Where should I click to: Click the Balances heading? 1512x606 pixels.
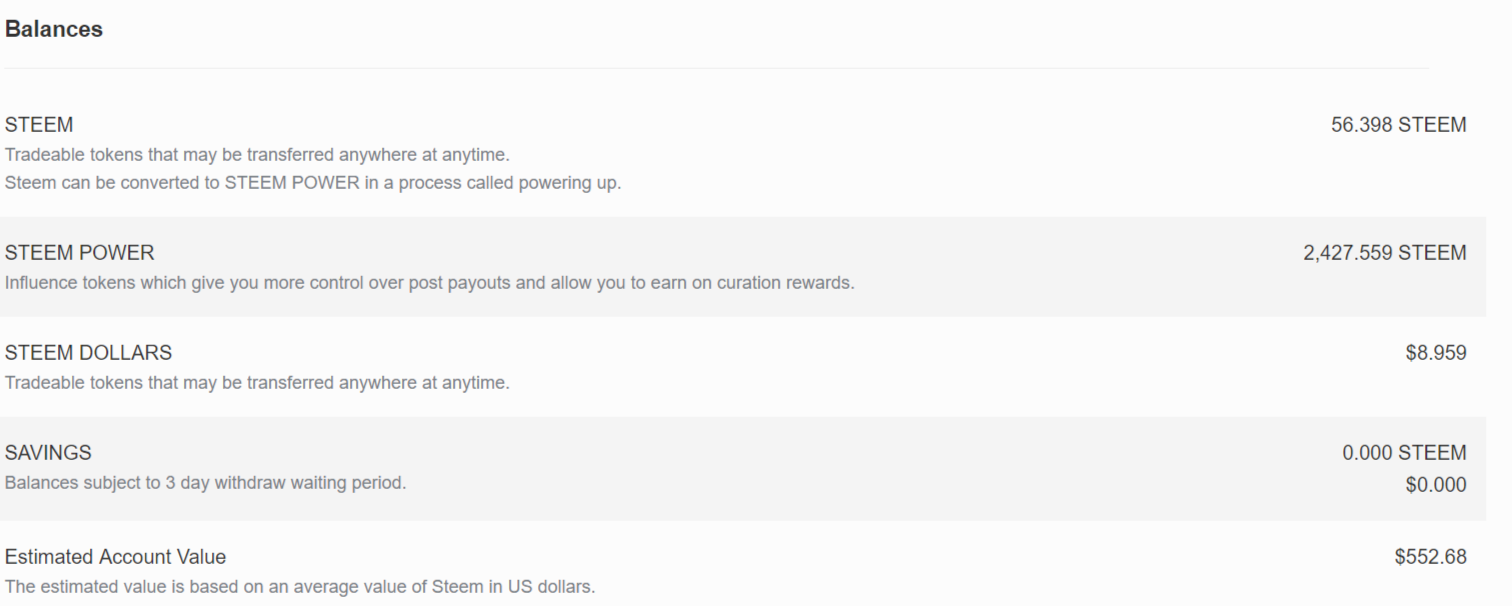coord(54,30)
